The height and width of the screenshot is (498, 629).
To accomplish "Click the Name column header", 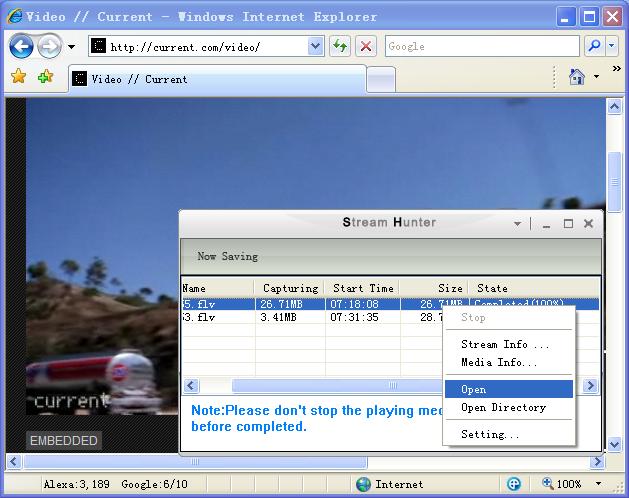I will tap(217, 288).
